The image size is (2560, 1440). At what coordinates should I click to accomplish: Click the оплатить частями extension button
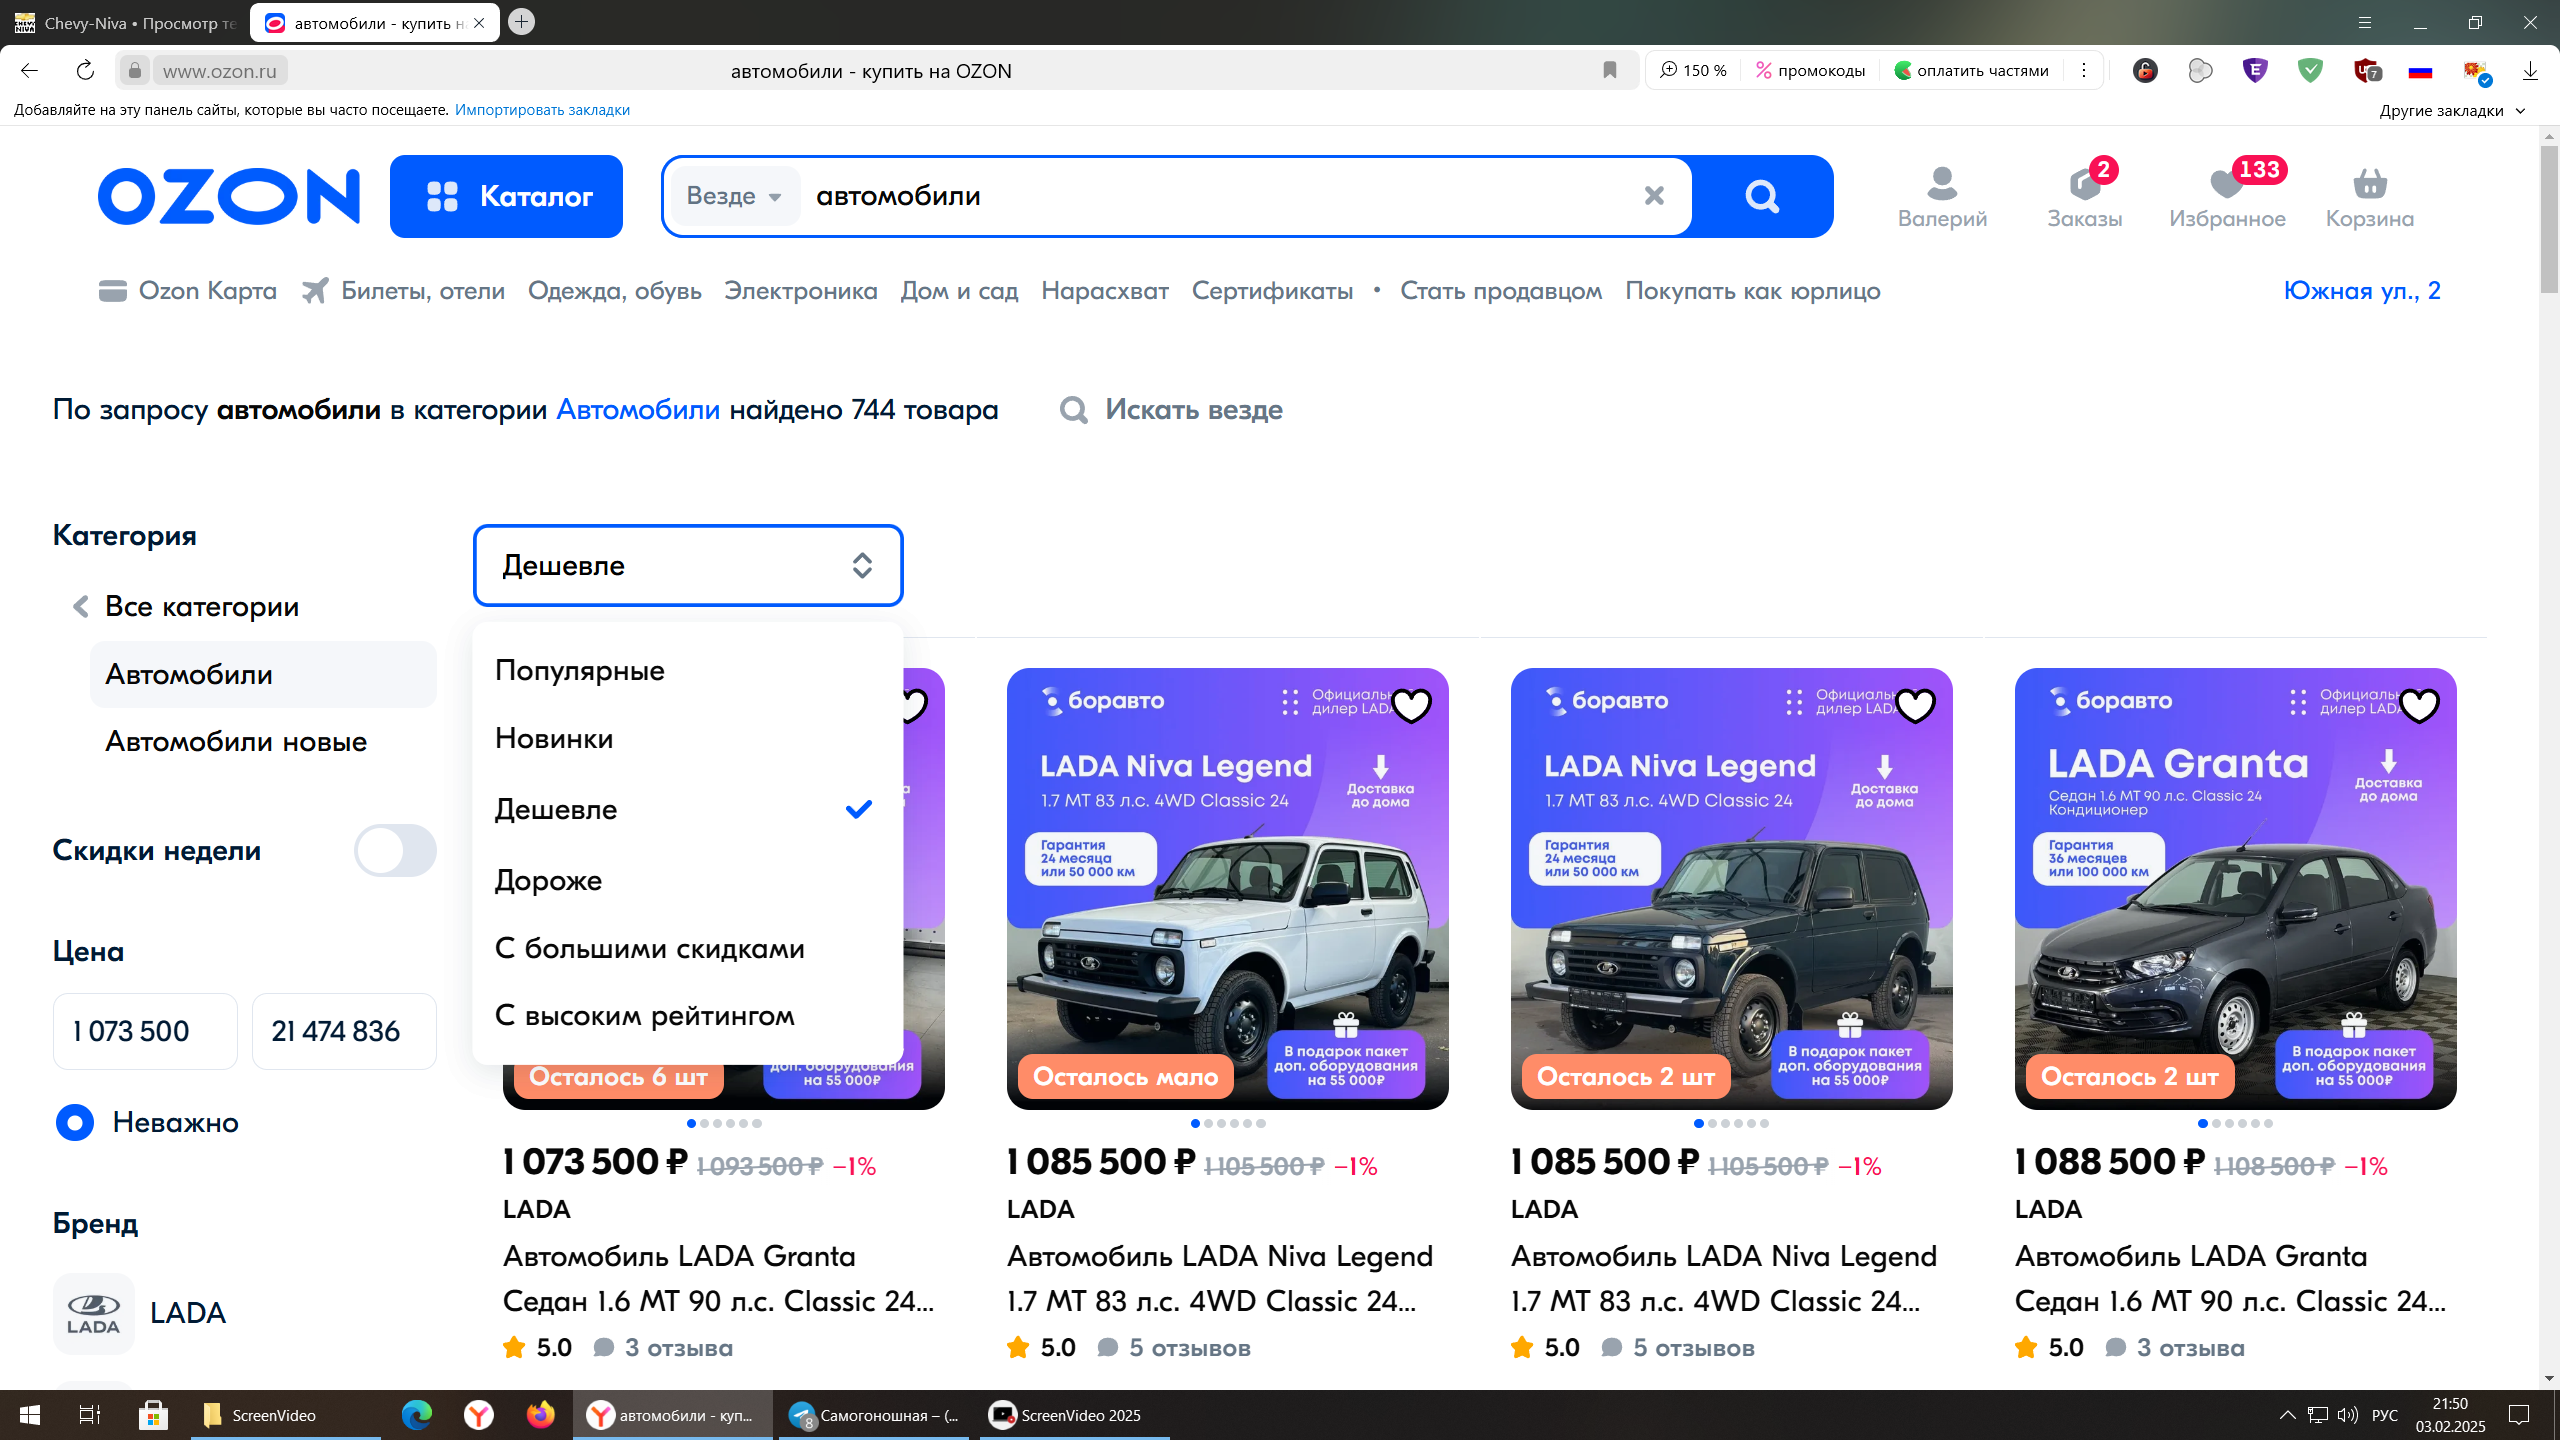click(x=1972, y=70)
